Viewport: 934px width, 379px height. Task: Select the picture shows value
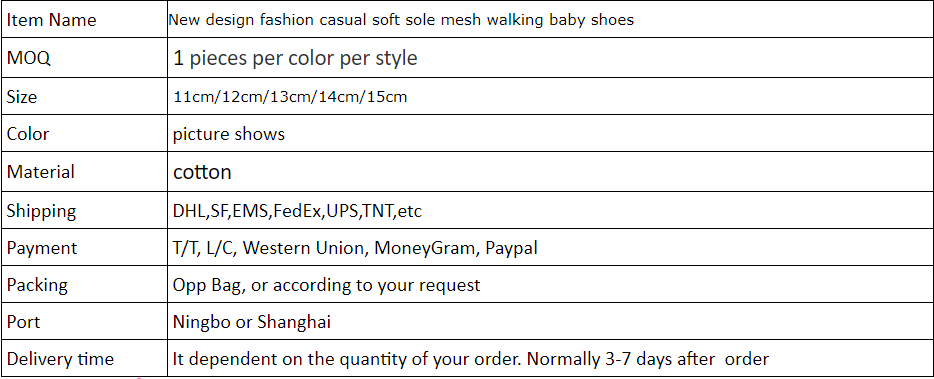229,134
